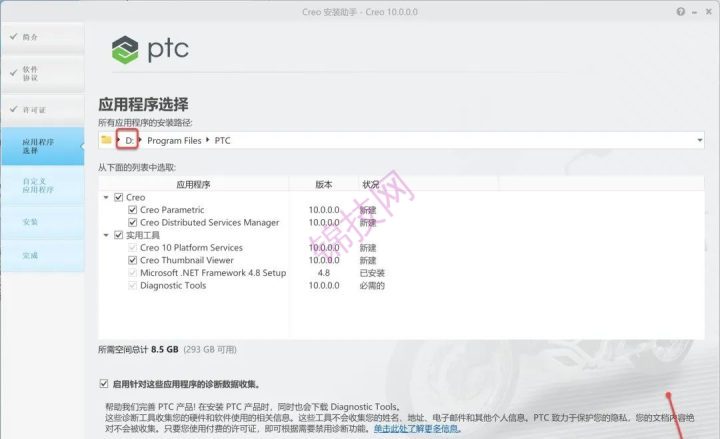This screenshot has width=720, height=439.
Task: Toggle the Creo Thumbnail Viewer checkbox
Action: [133, 260]
